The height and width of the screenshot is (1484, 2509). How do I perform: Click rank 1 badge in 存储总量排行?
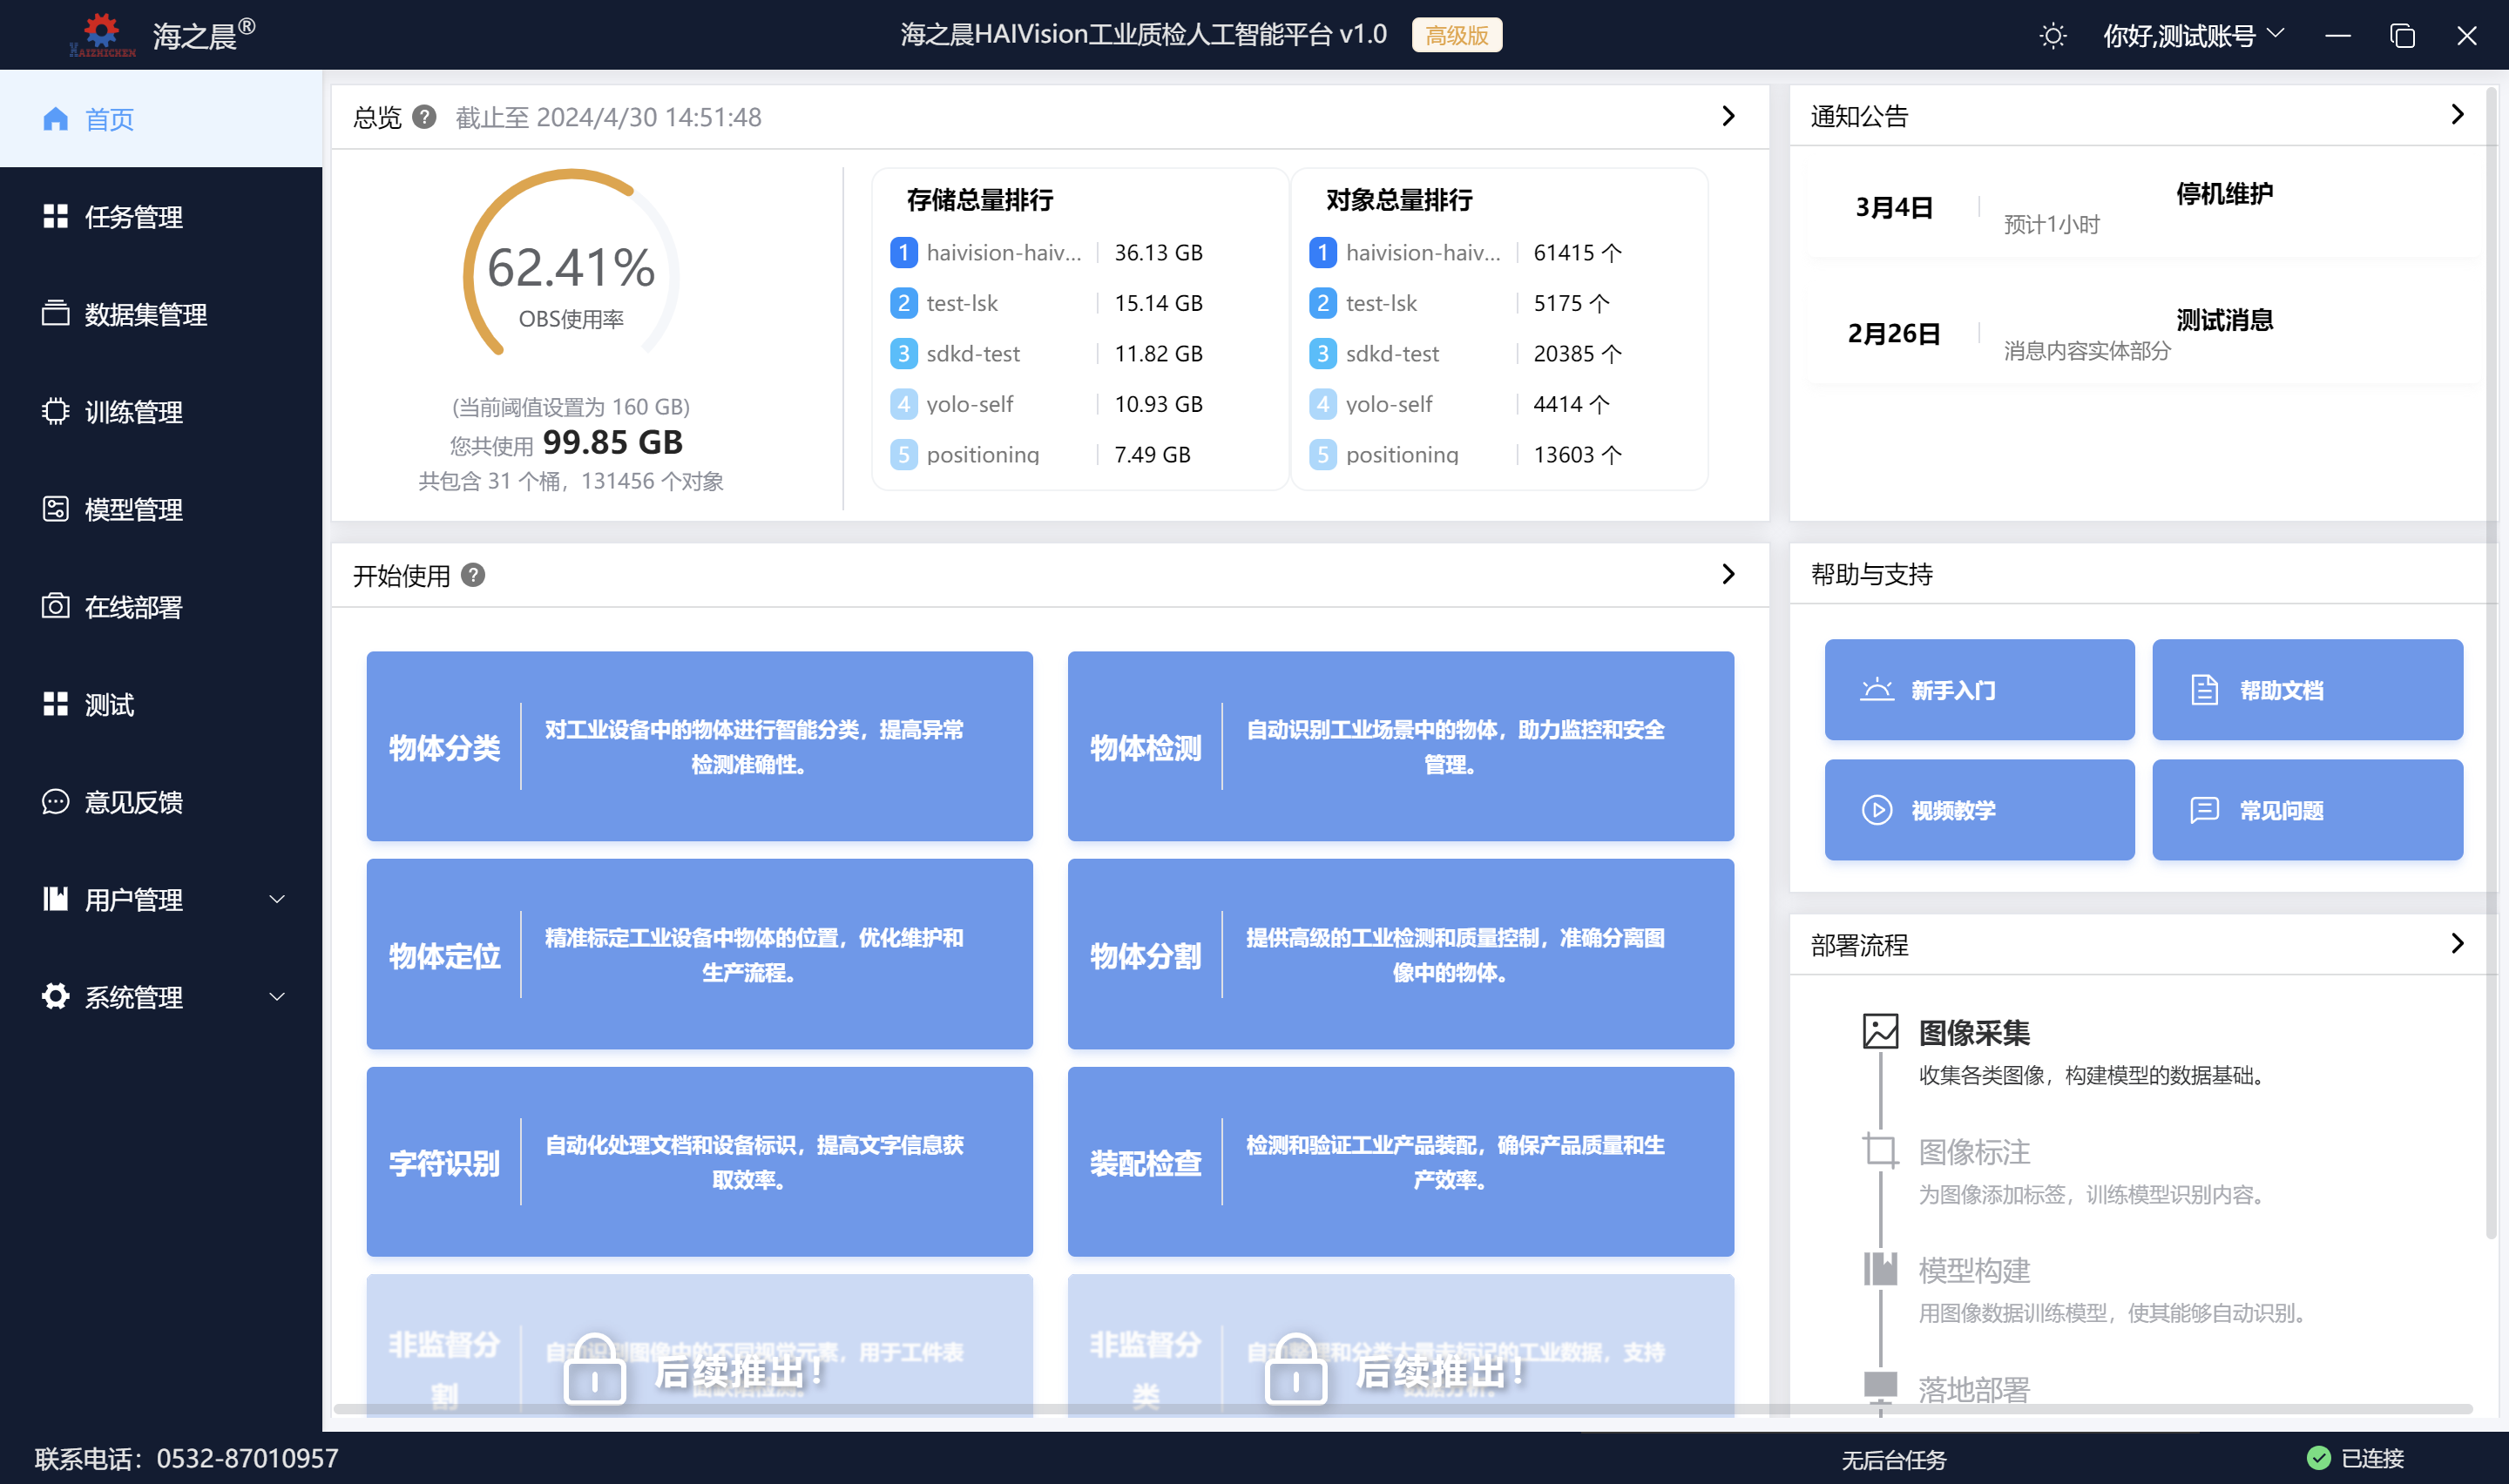point(903,252)
